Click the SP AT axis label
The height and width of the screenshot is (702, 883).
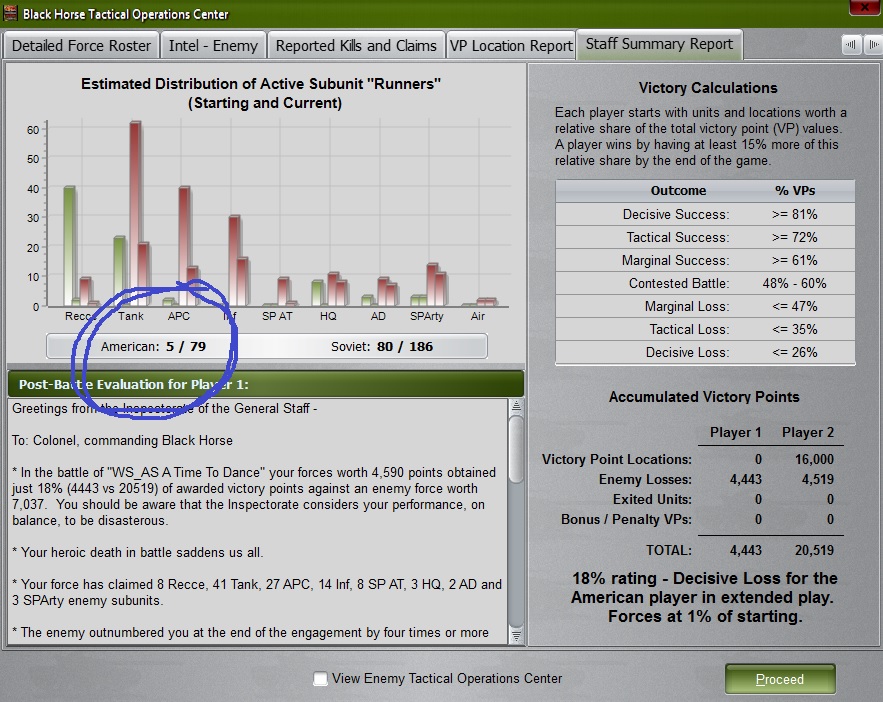(277, 316)
